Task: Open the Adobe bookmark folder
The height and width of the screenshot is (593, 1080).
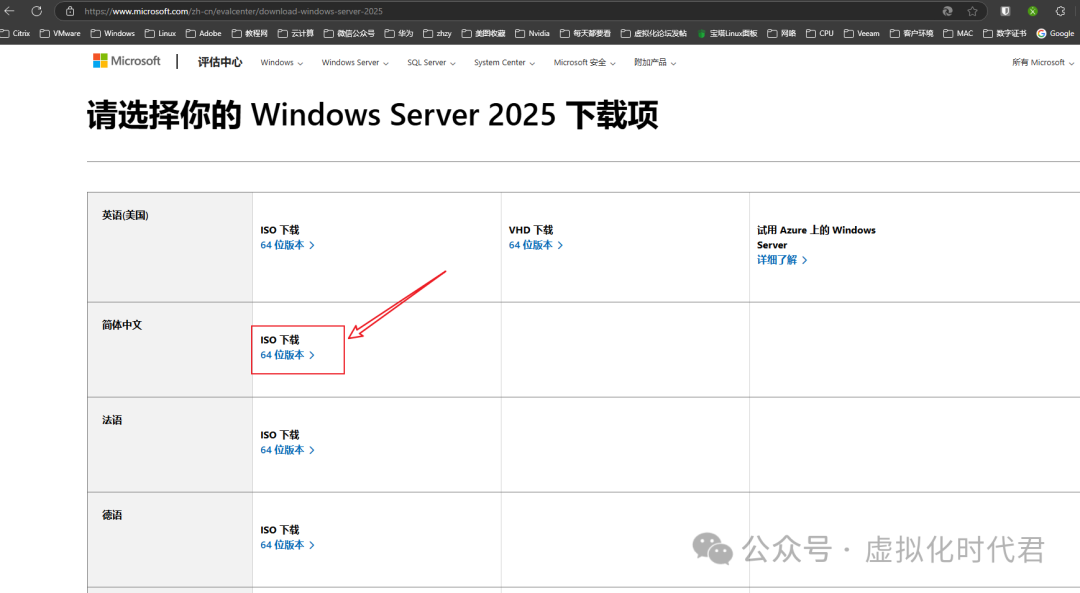Action: (x=204, y=33)
